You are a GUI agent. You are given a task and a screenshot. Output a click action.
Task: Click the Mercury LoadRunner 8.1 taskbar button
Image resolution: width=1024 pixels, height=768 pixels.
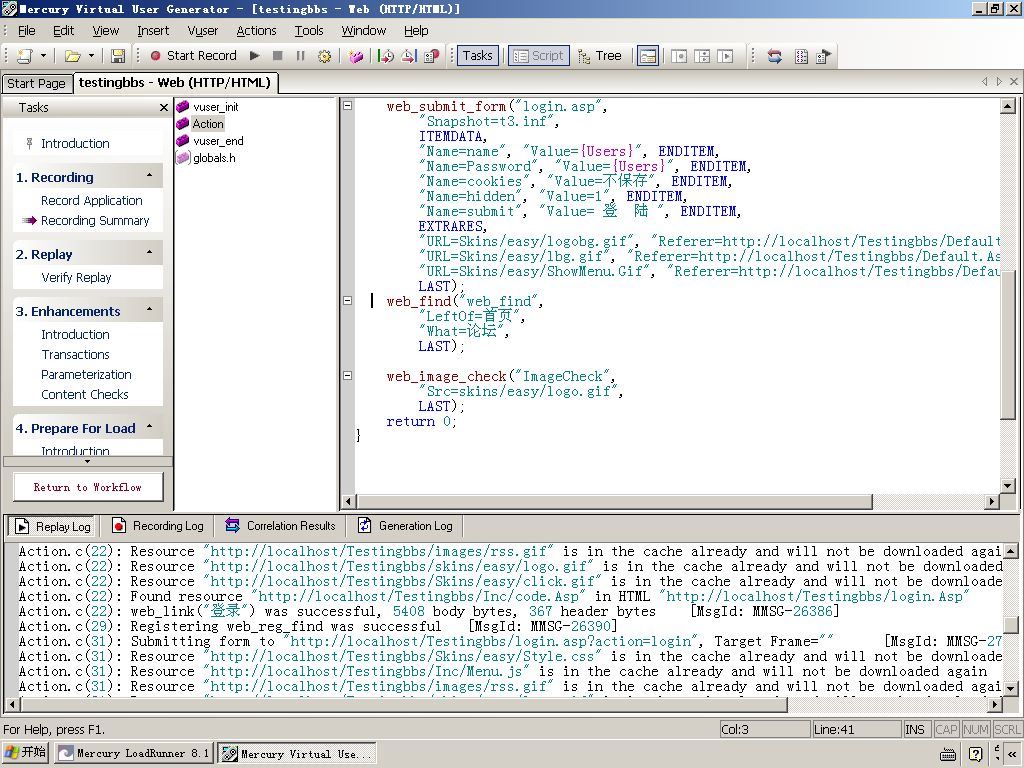coord(133,754)
